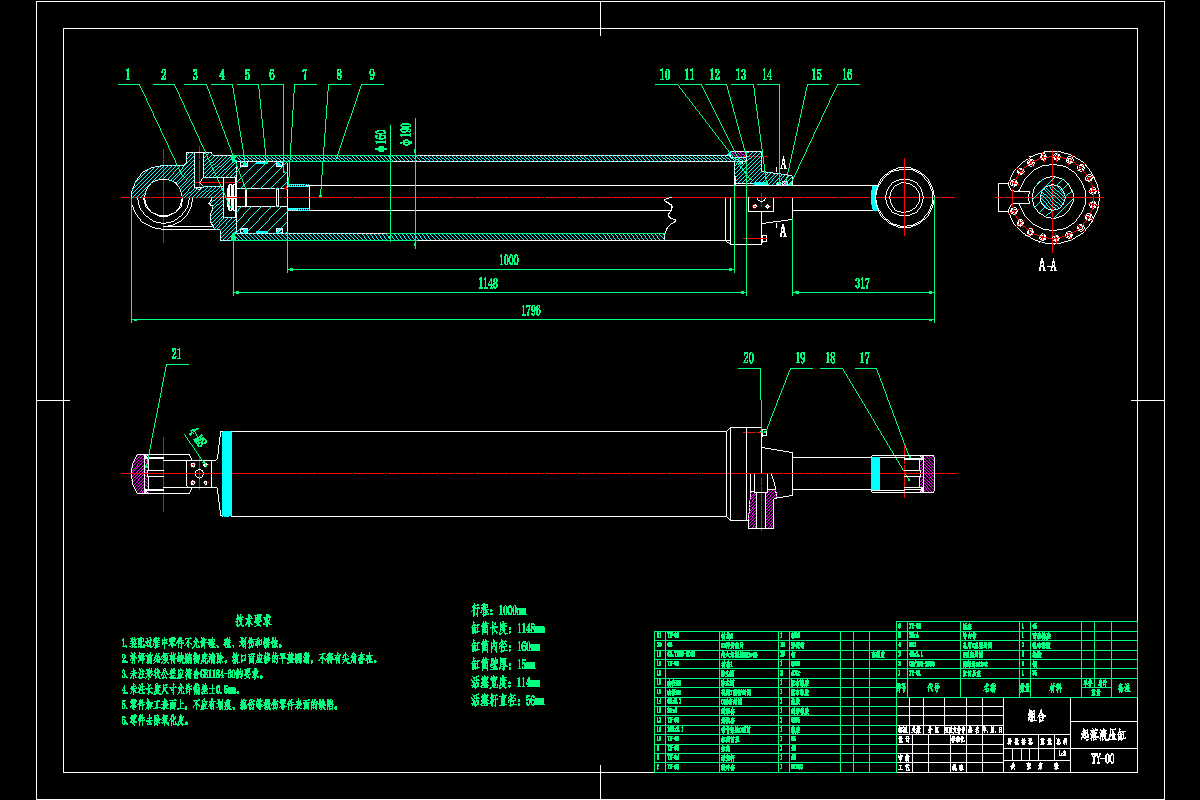Select the 缸筒内径: 160mm specification line
The height and width of the screenshot is (800, 1200).
504,645
